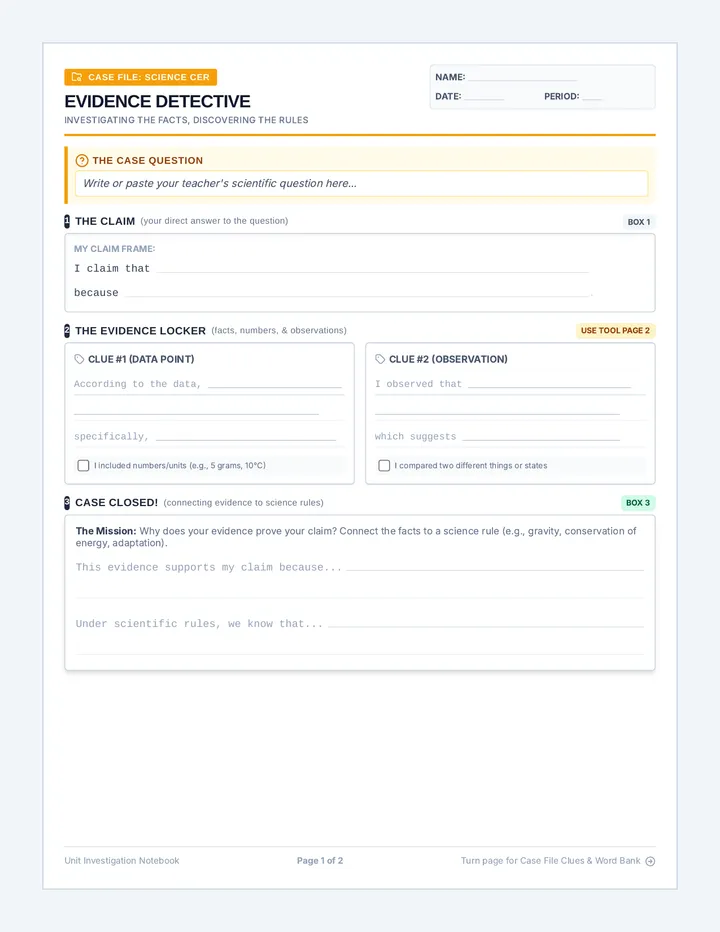720x932 pixels.
Task: Click the number 3 badge beside Case Closed
Action: pyautogui.click(x=67, y=503)
